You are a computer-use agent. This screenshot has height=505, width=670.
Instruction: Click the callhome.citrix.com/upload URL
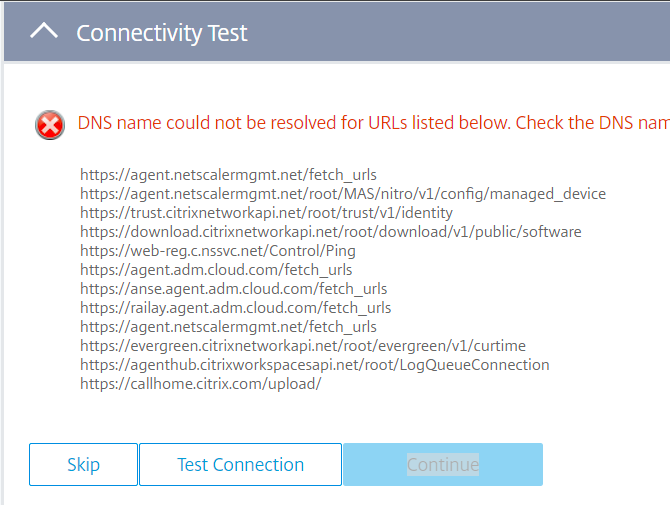click(x=200, y=384)
